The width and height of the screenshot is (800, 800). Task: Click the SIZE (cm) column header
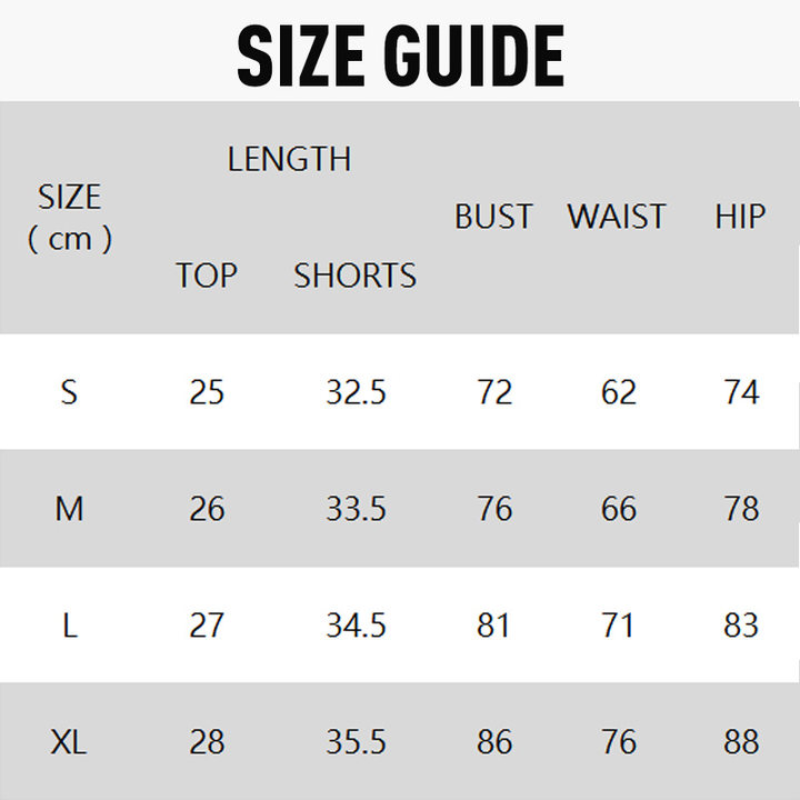point(69,217)
